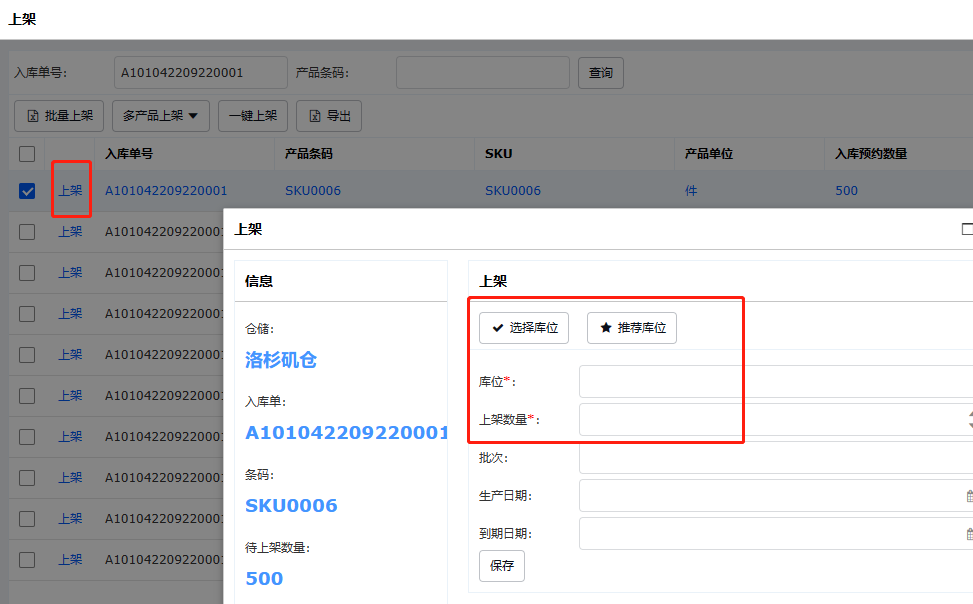Screen dimensions: 973x604
Task: Open the 到期日期 calendar picker icon
Action: [969, 533]
